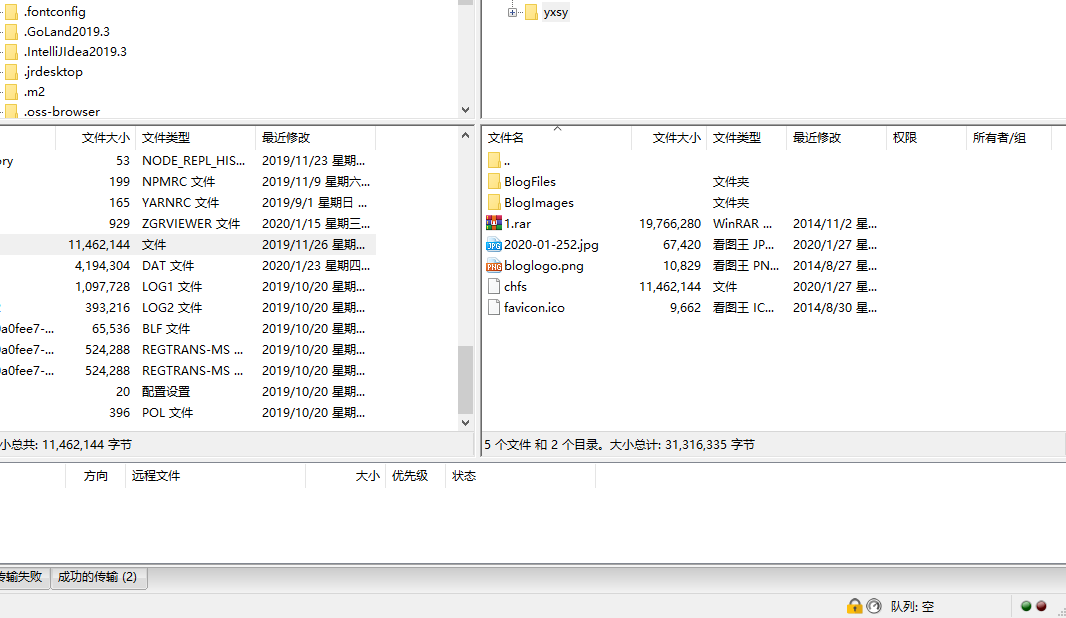This screenshot has height=618, width=1066.
Task: Select the favicon.ico file icon
Action: pyautogui.click(x=494, y=308)
